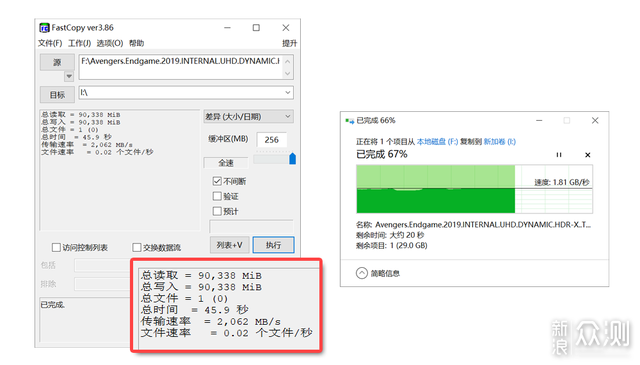The height and width of the screenshot is (365, 640).
Task: Click the 包括 include filter field
Action: (102, 265)
